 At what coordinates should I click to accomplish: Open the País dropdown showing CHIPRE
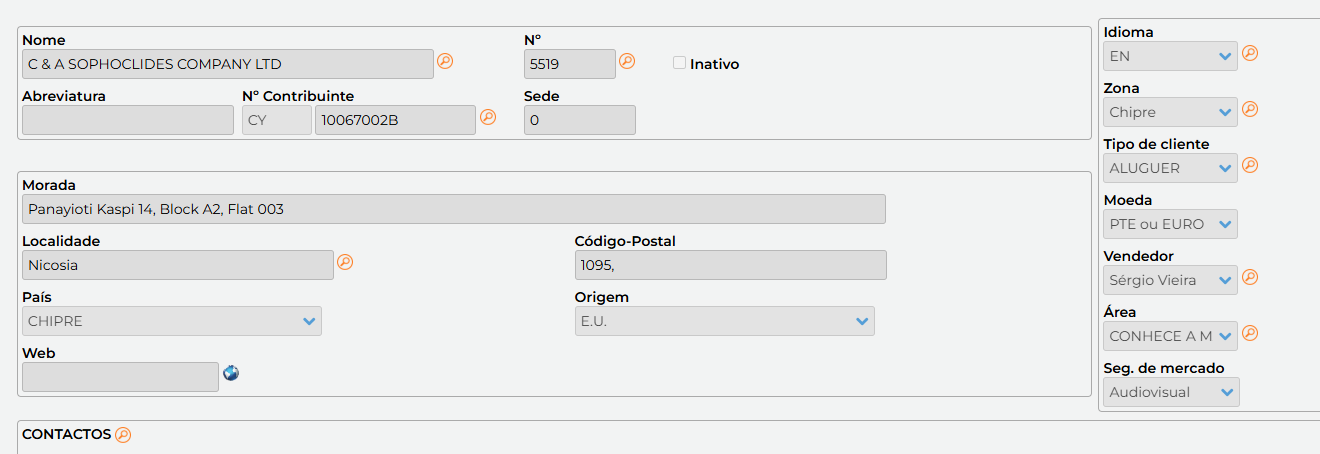172,321
